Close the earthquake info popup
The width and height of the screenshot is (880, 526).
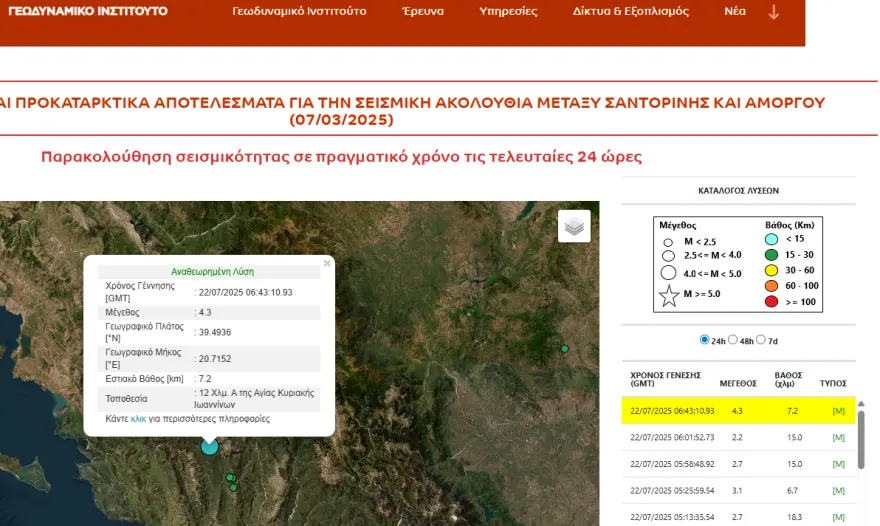pyautogui.click(x=327, y=263)
